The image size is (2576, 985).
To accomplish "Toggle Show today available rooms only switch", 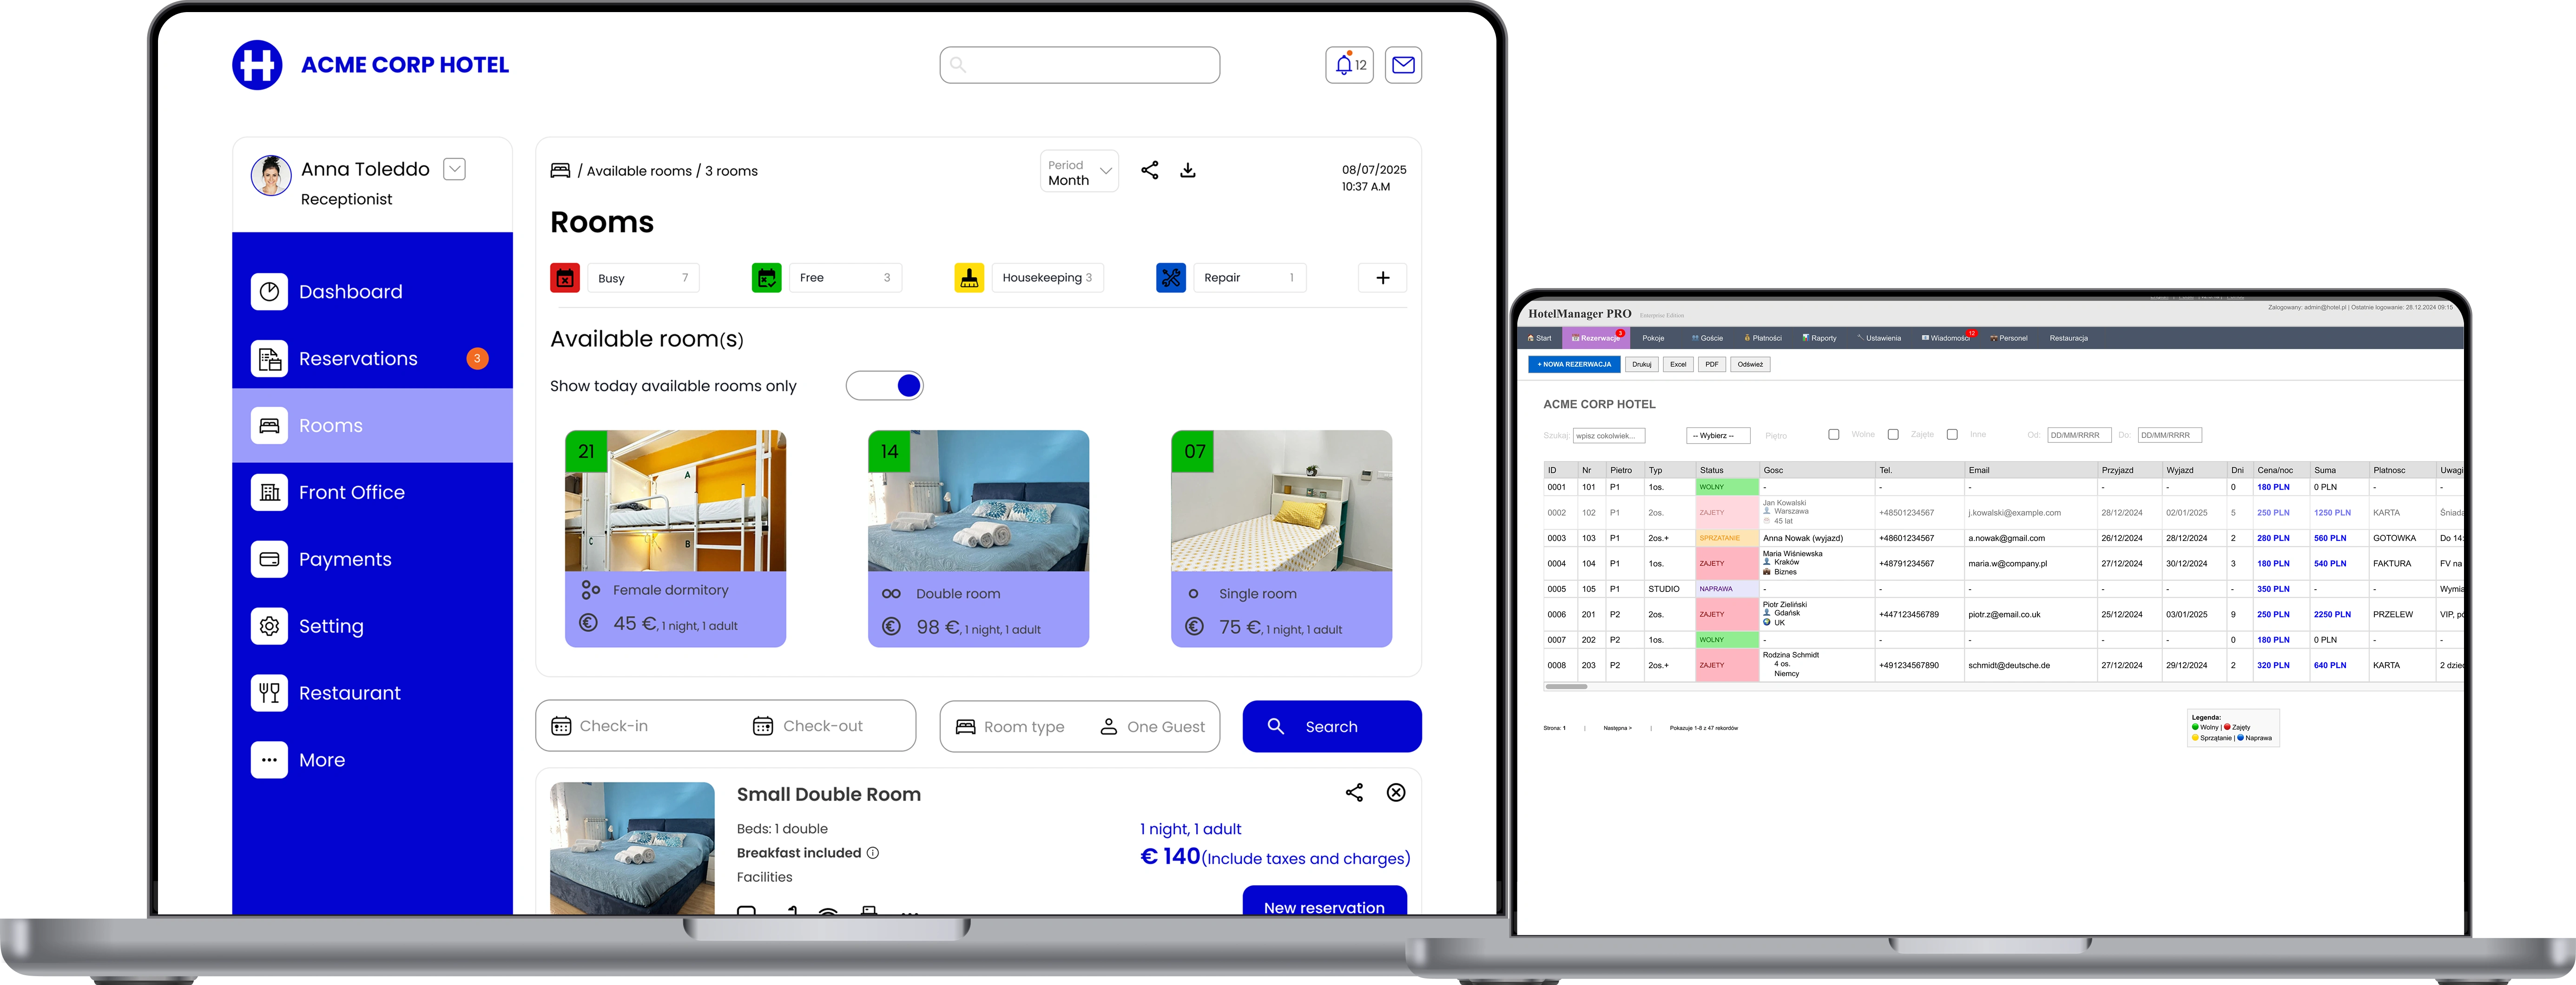I will [x=884, y=385].
